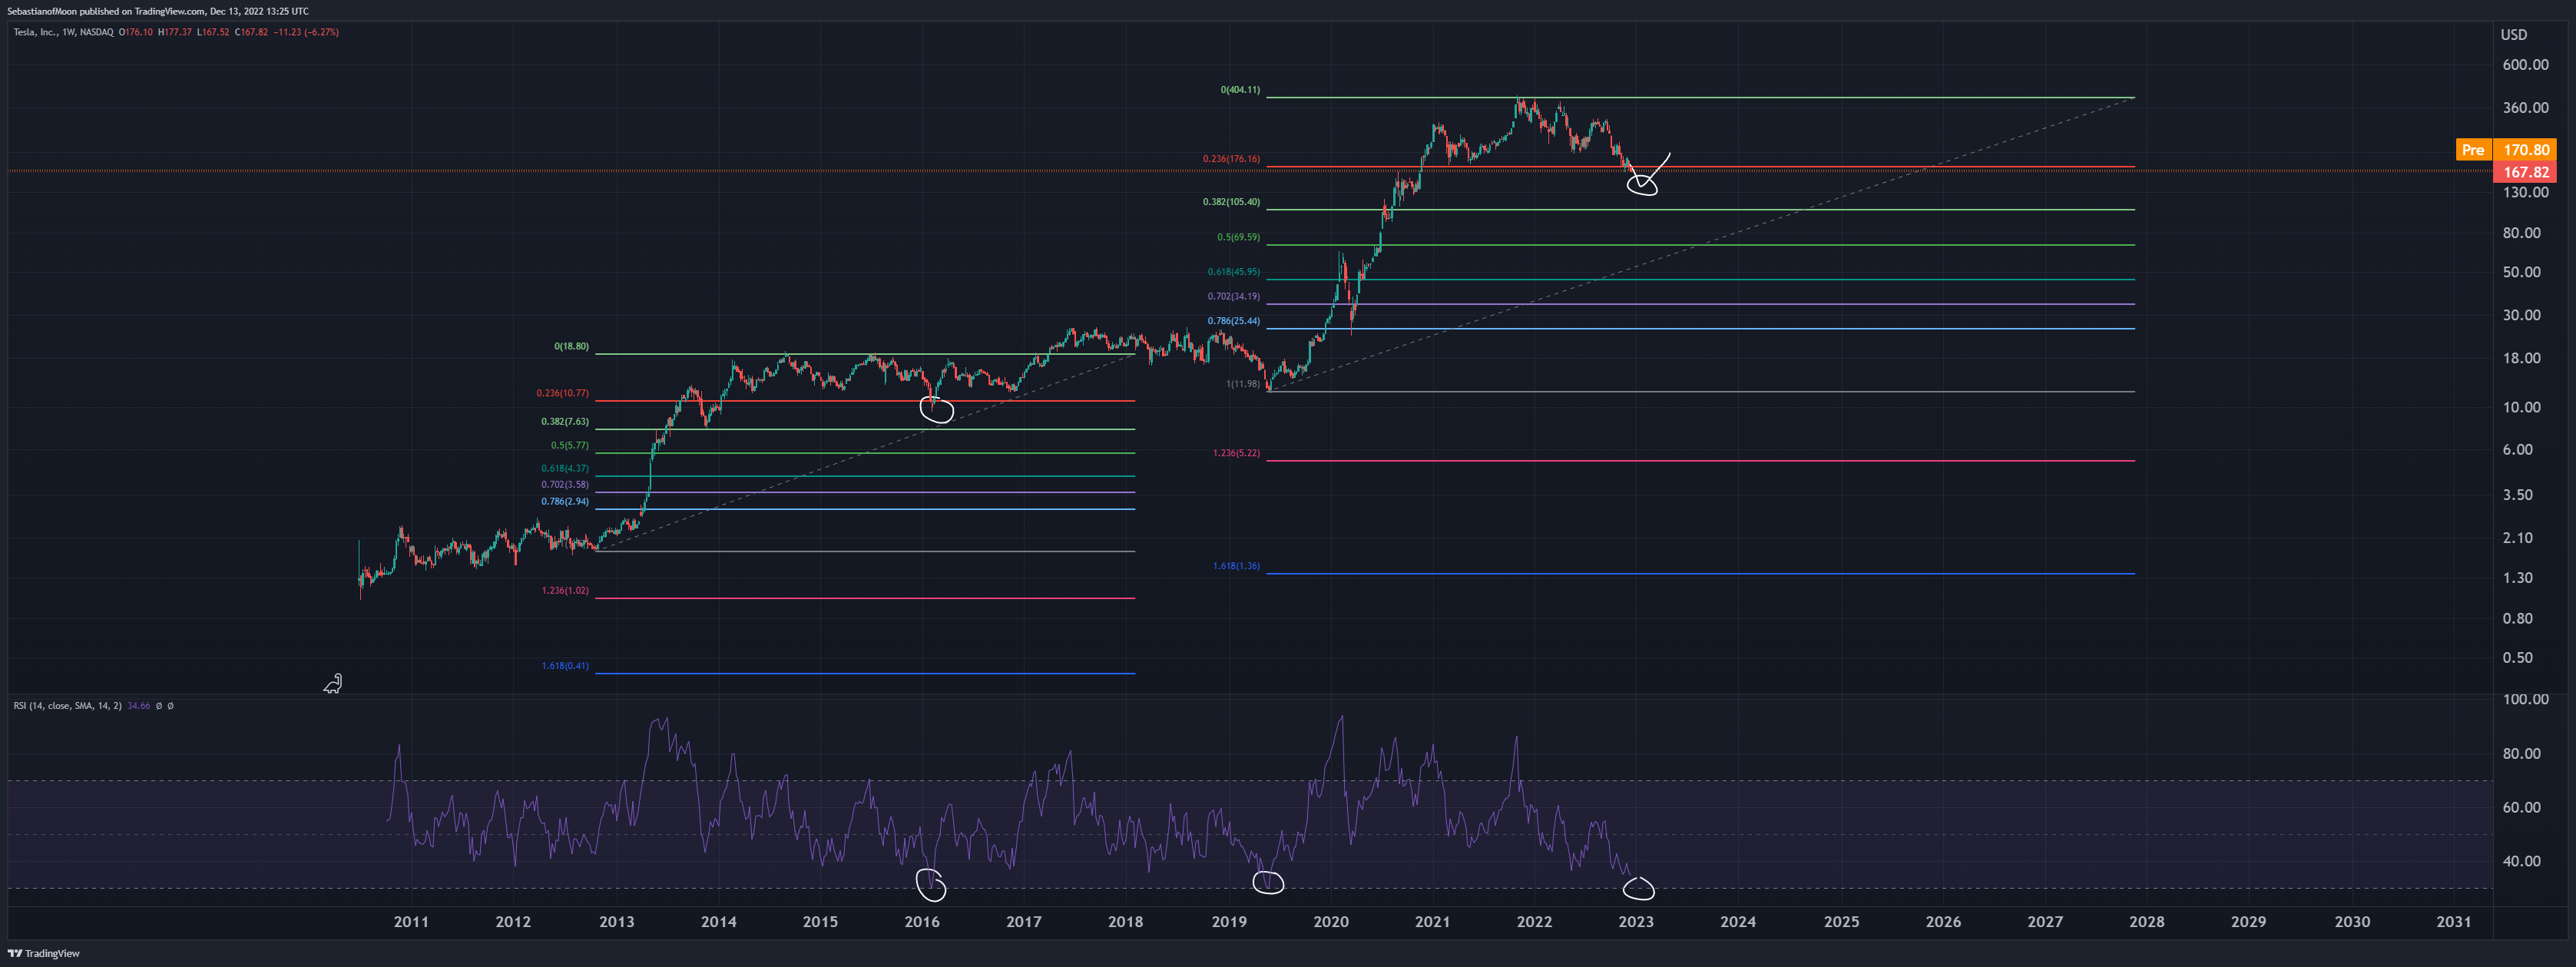Click the orange Pre market label
Screen dimensions: 2576x967
[2473, 150]
